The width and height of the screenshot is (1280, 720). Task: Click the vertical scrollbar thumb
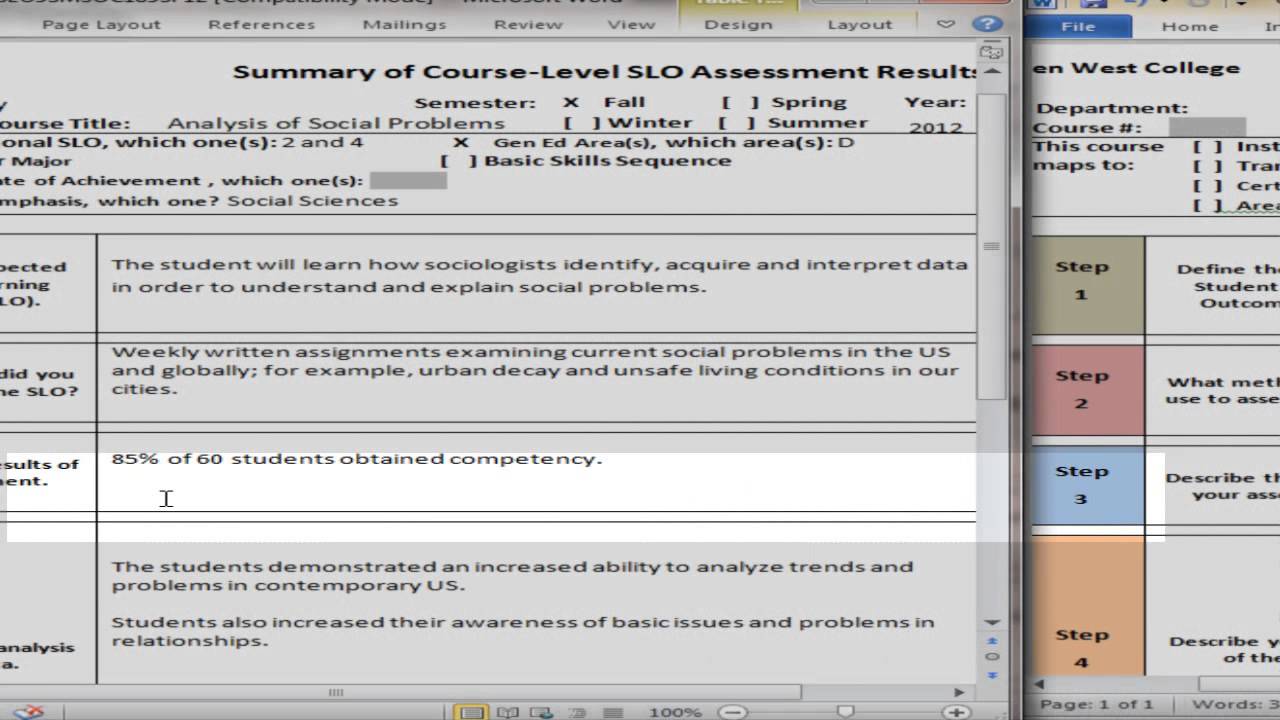tap(991, 247)
